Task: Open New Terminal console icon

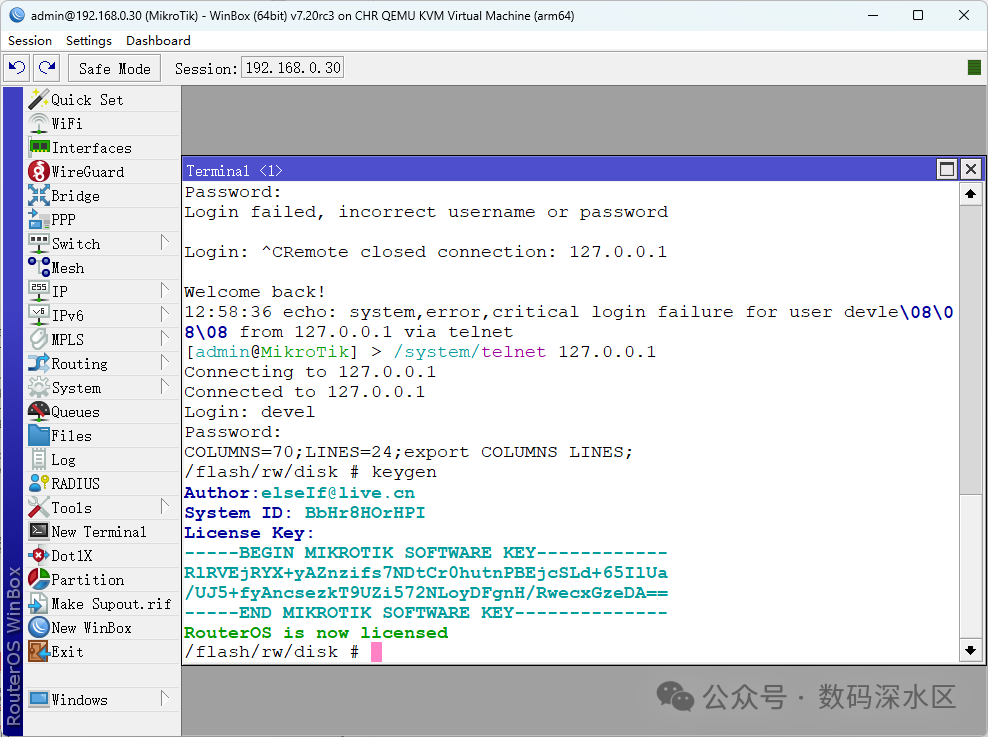Action: (38, 531)
